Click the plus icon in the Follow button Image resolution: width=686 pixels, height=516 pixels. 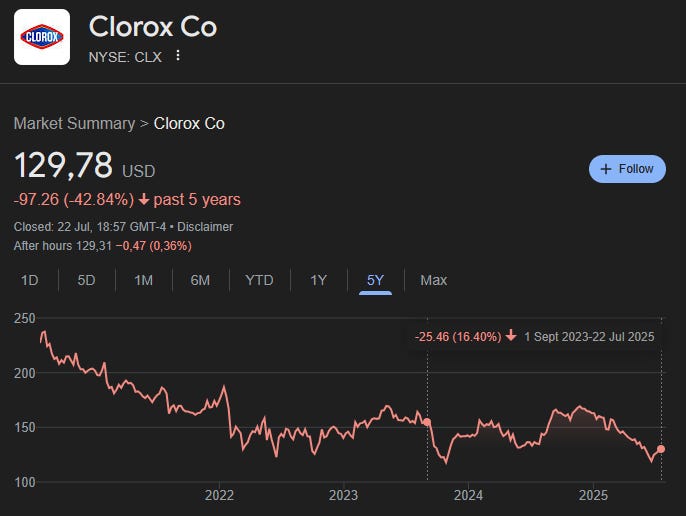click(606, 169)
